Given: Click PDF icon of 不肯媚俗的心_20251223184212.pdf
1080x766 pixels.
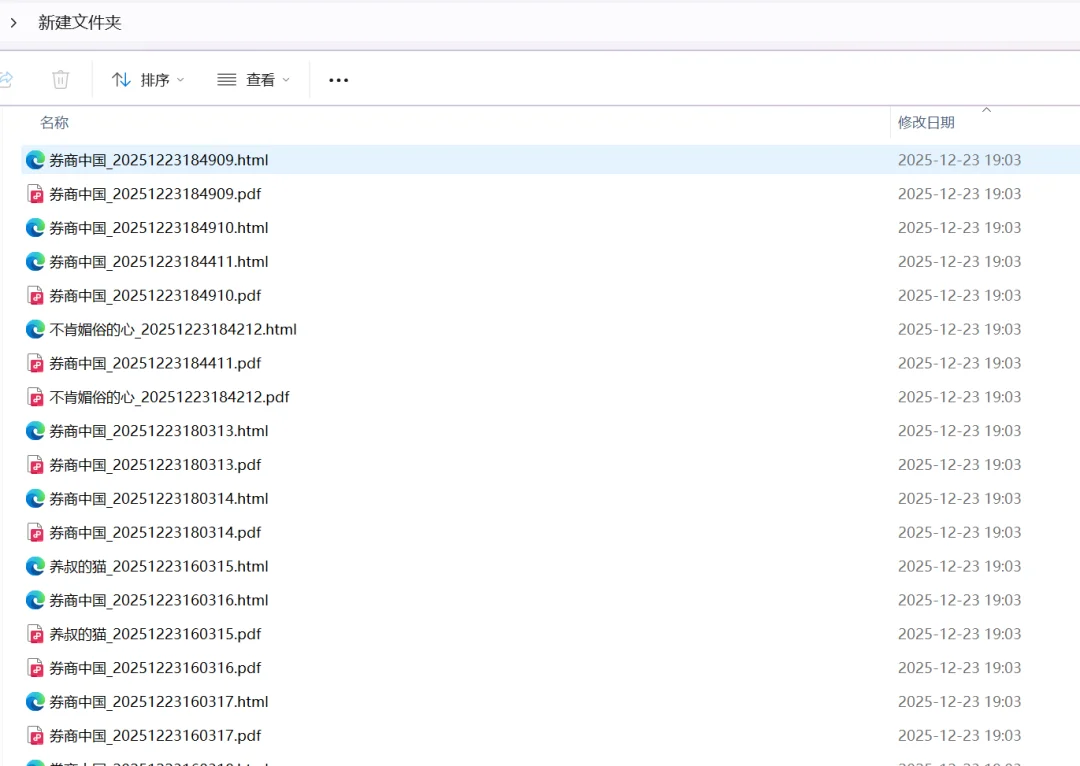Looking at the screenshot, I should point(35,397).
